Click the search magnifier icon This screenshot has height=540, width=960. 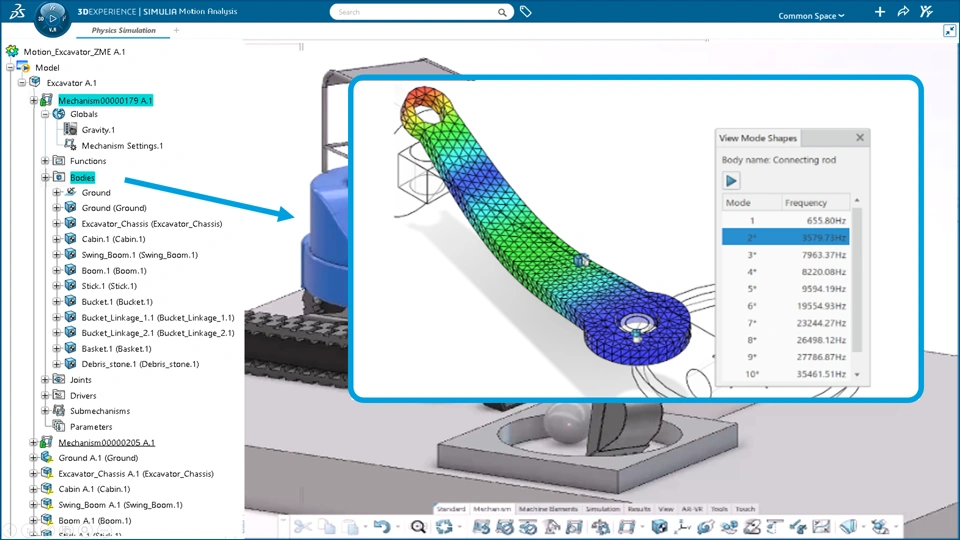click(x=502, y=12)
